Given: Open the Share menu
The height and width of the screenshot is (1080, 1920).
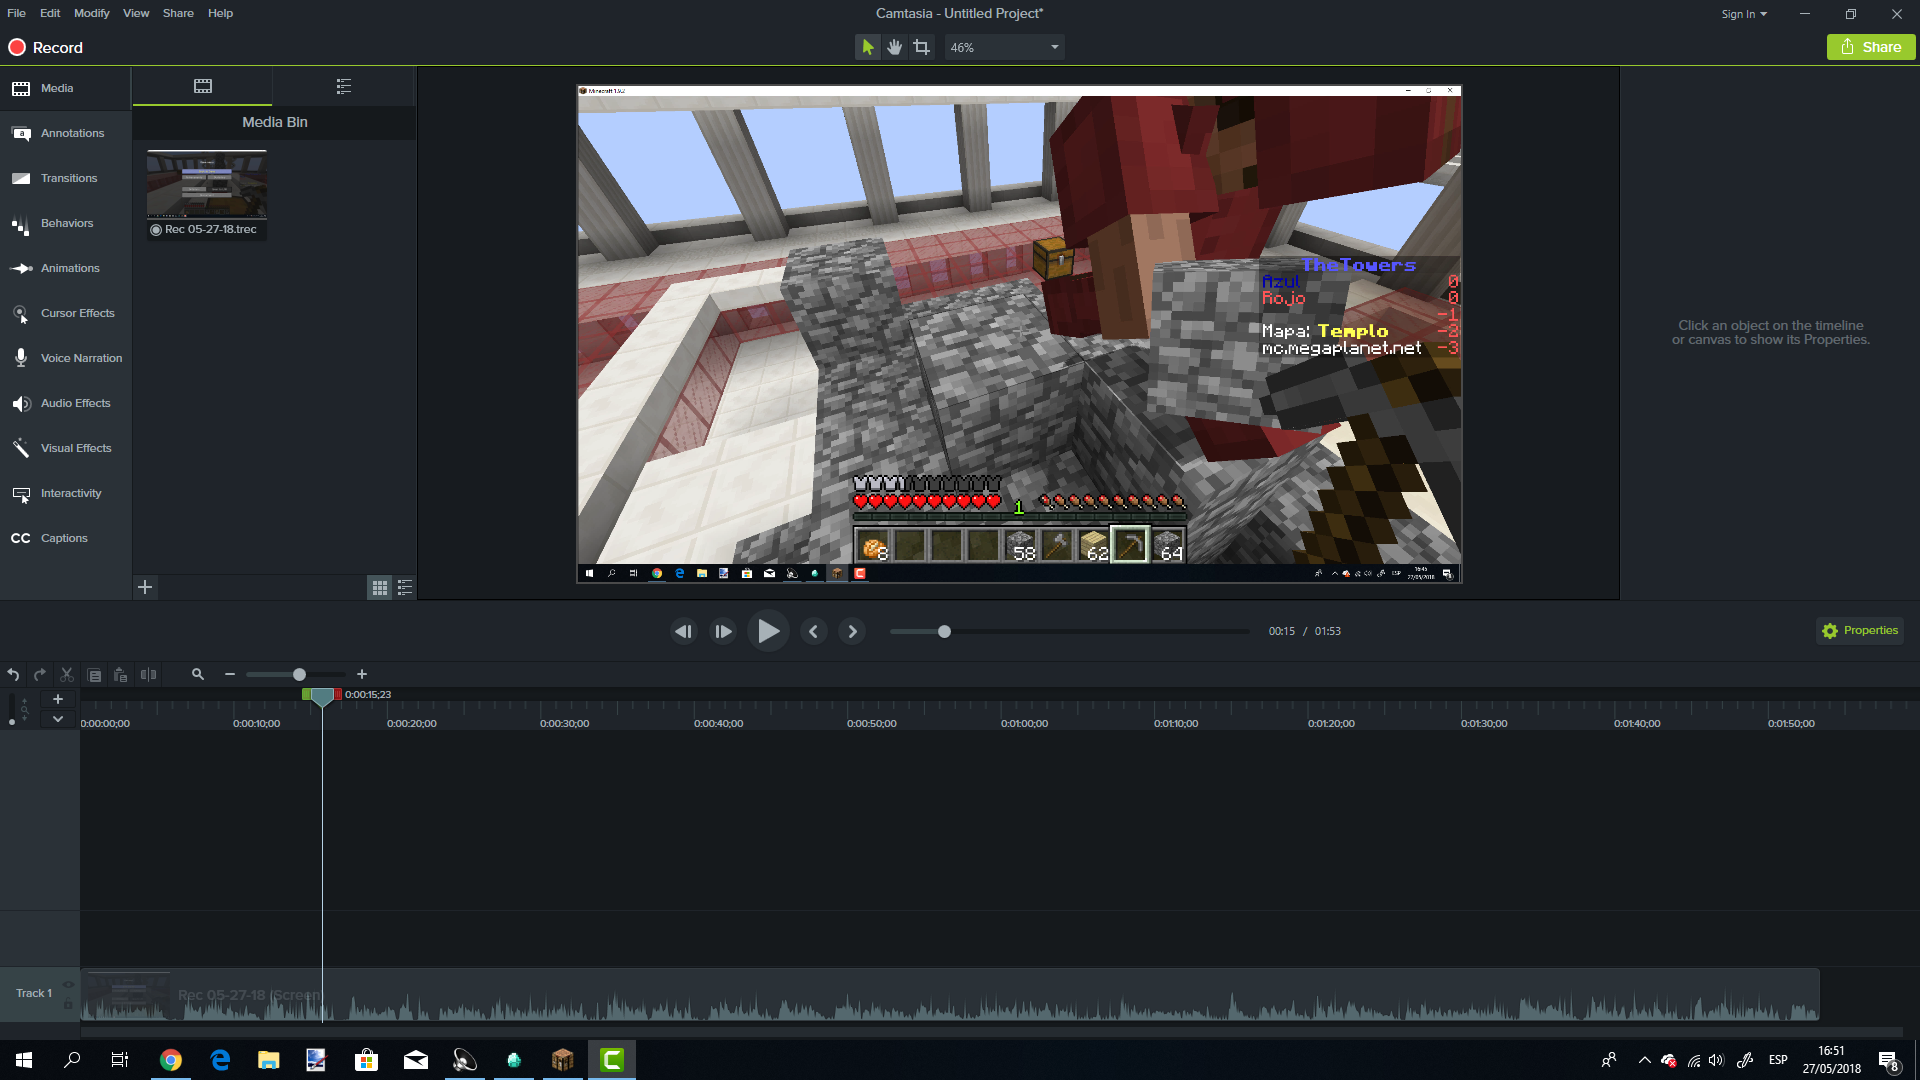Looking at the screenshot, I should pyautogui.click(x=178, y=13).
